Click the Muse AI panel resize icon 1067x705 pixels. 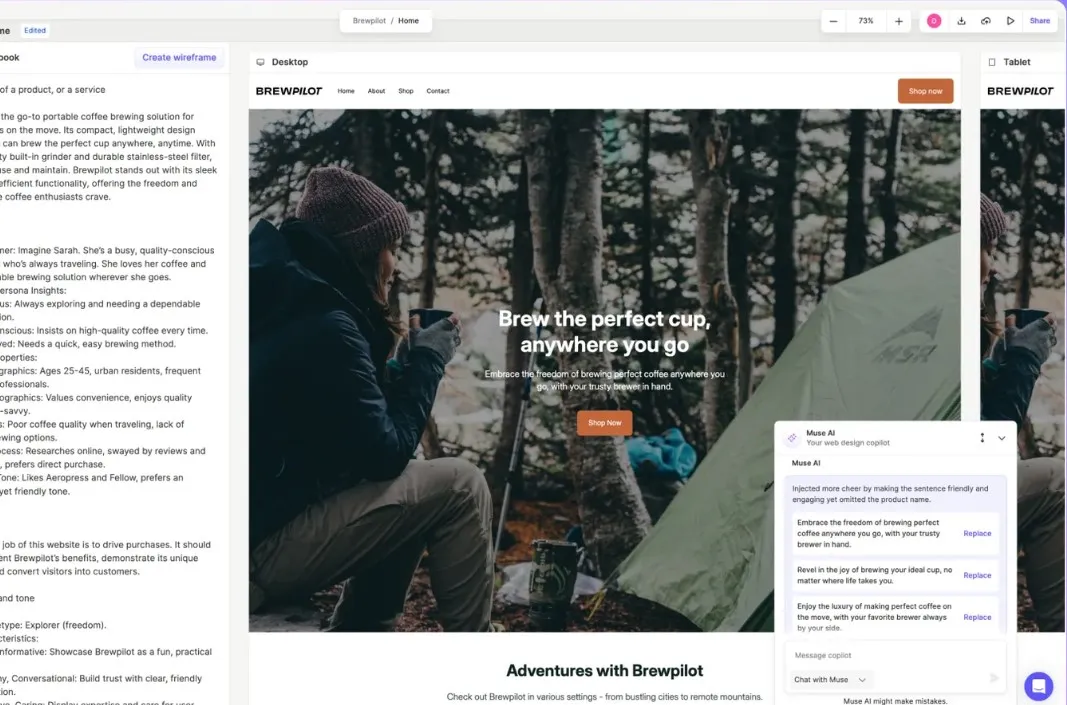click(x=982, y=438)
